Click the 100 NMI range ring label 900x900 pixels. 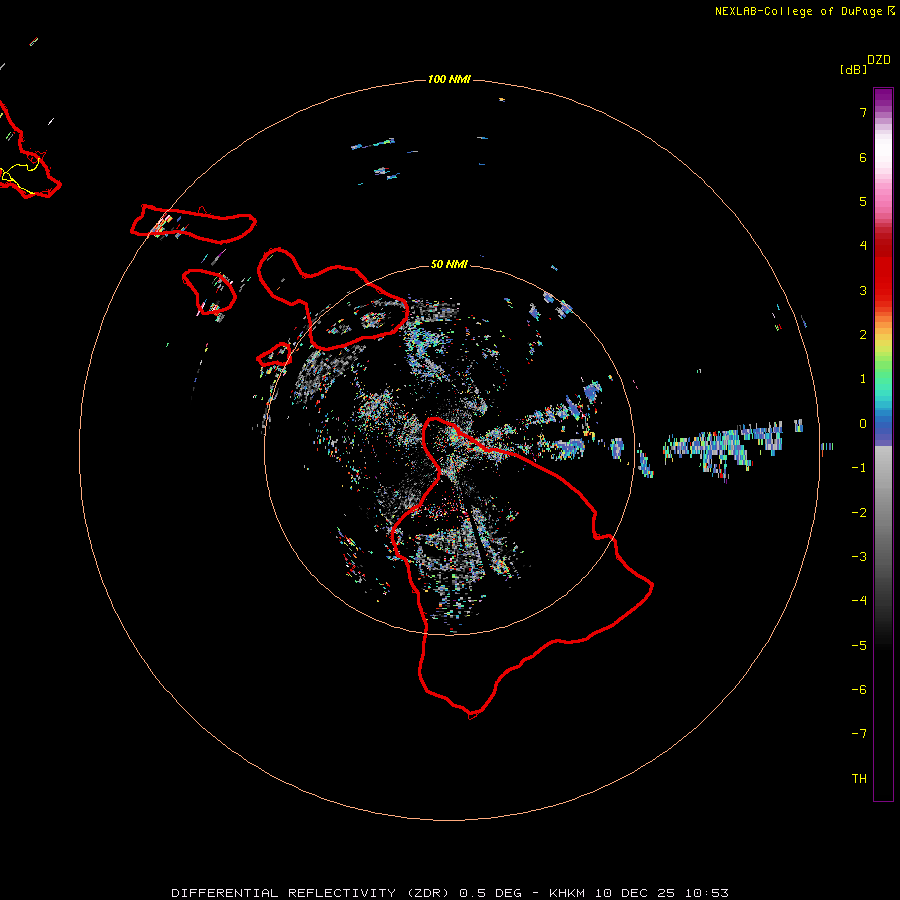coord(449,79)
